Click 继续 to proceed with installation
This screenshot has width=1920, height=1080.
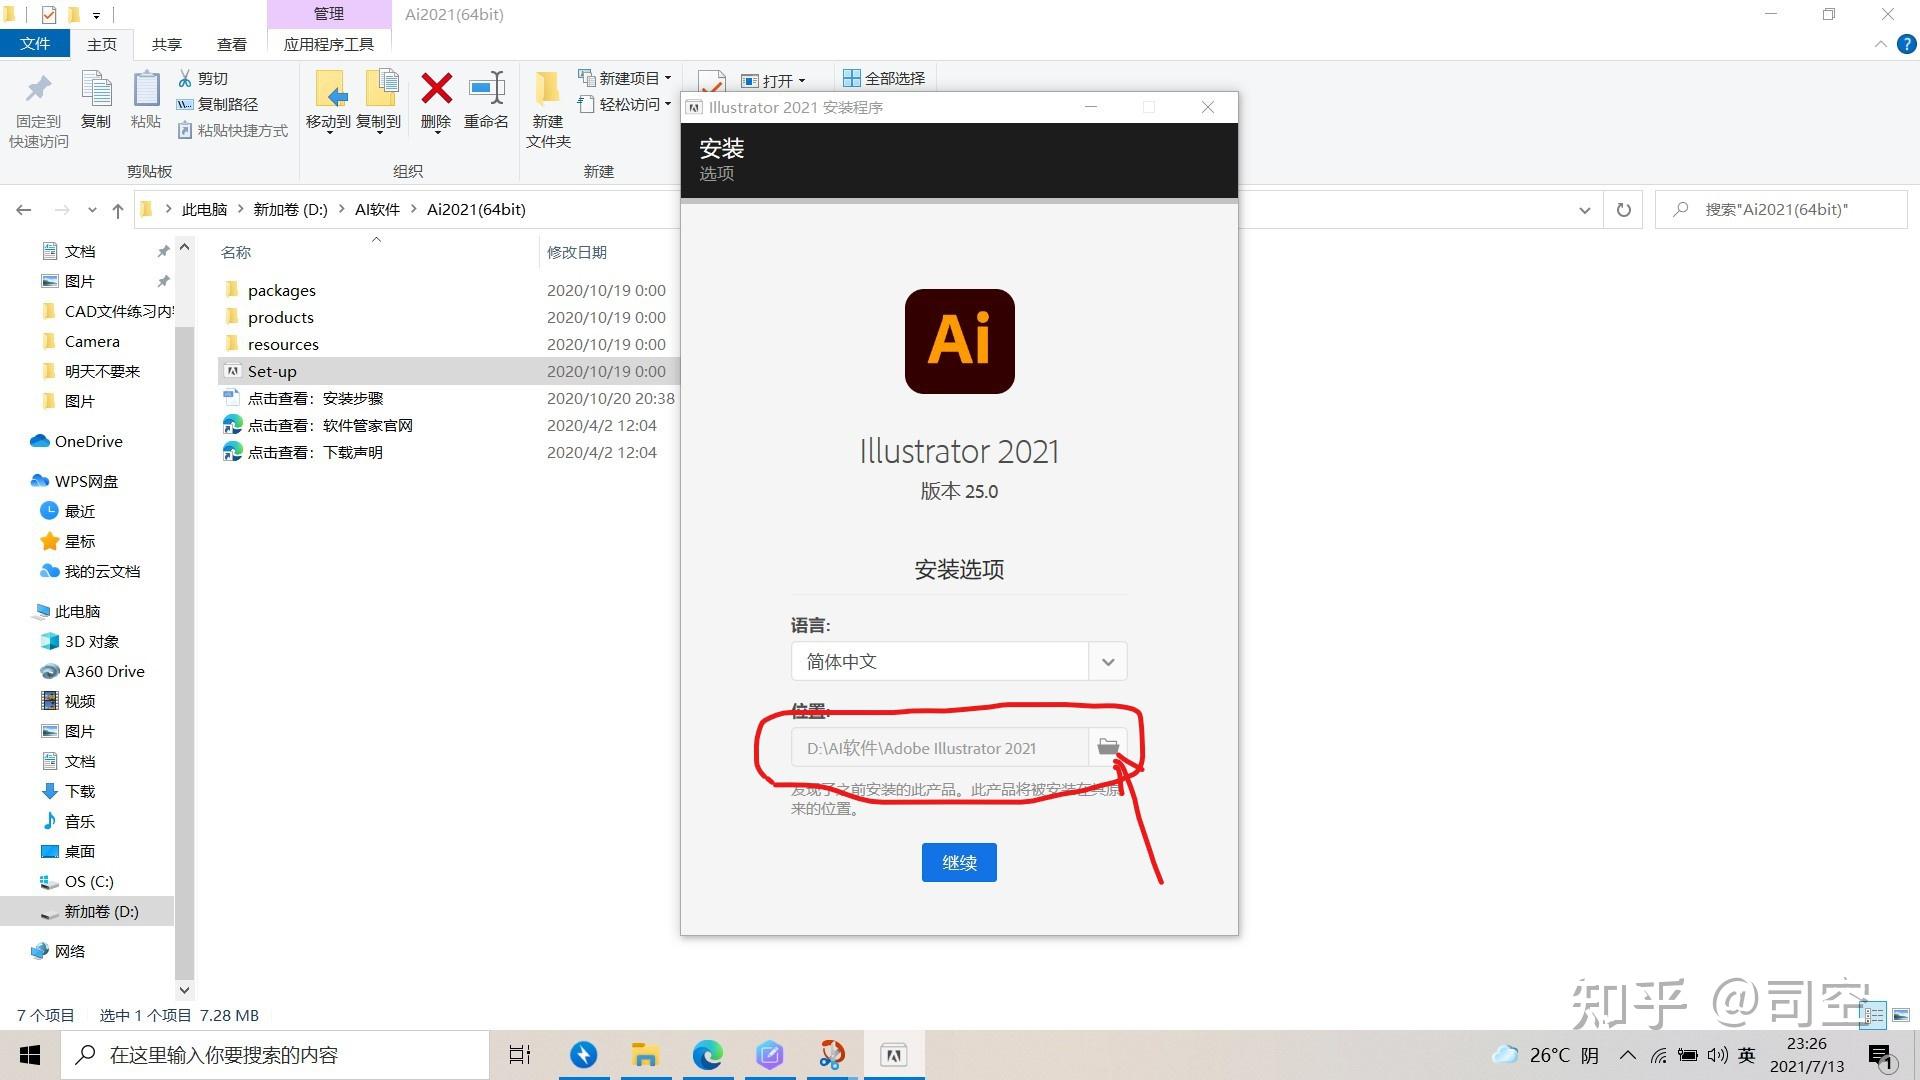click(x=960, y=861)
